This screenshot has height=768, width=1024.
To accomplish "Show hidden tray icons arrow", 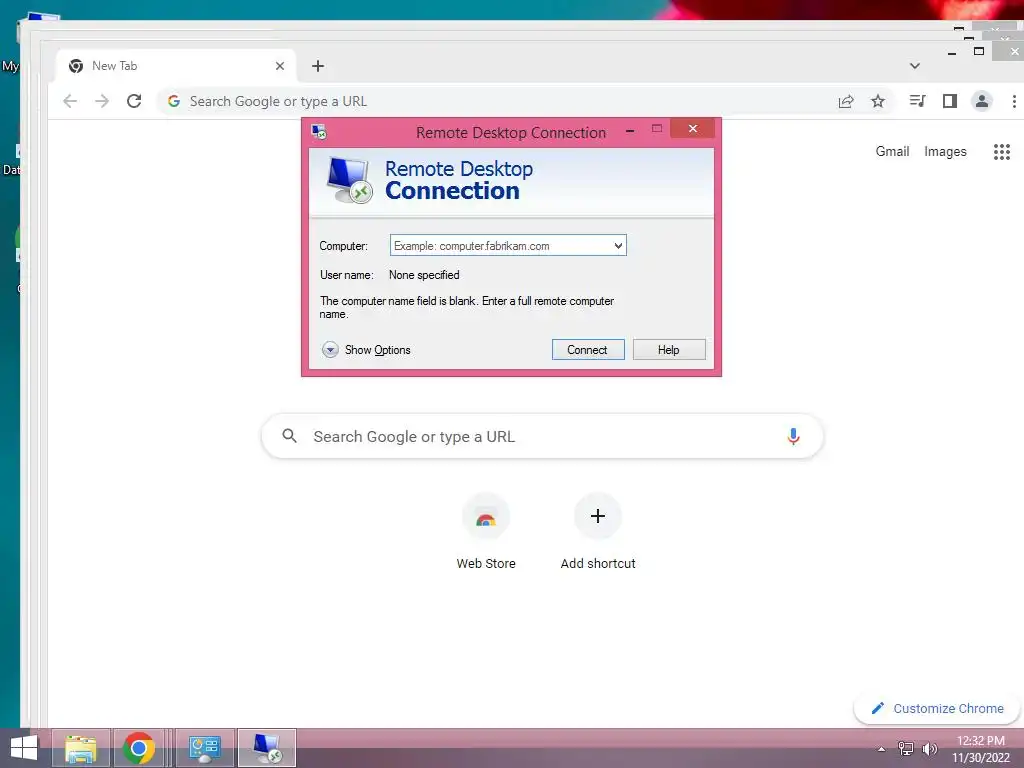I will 882,749.
